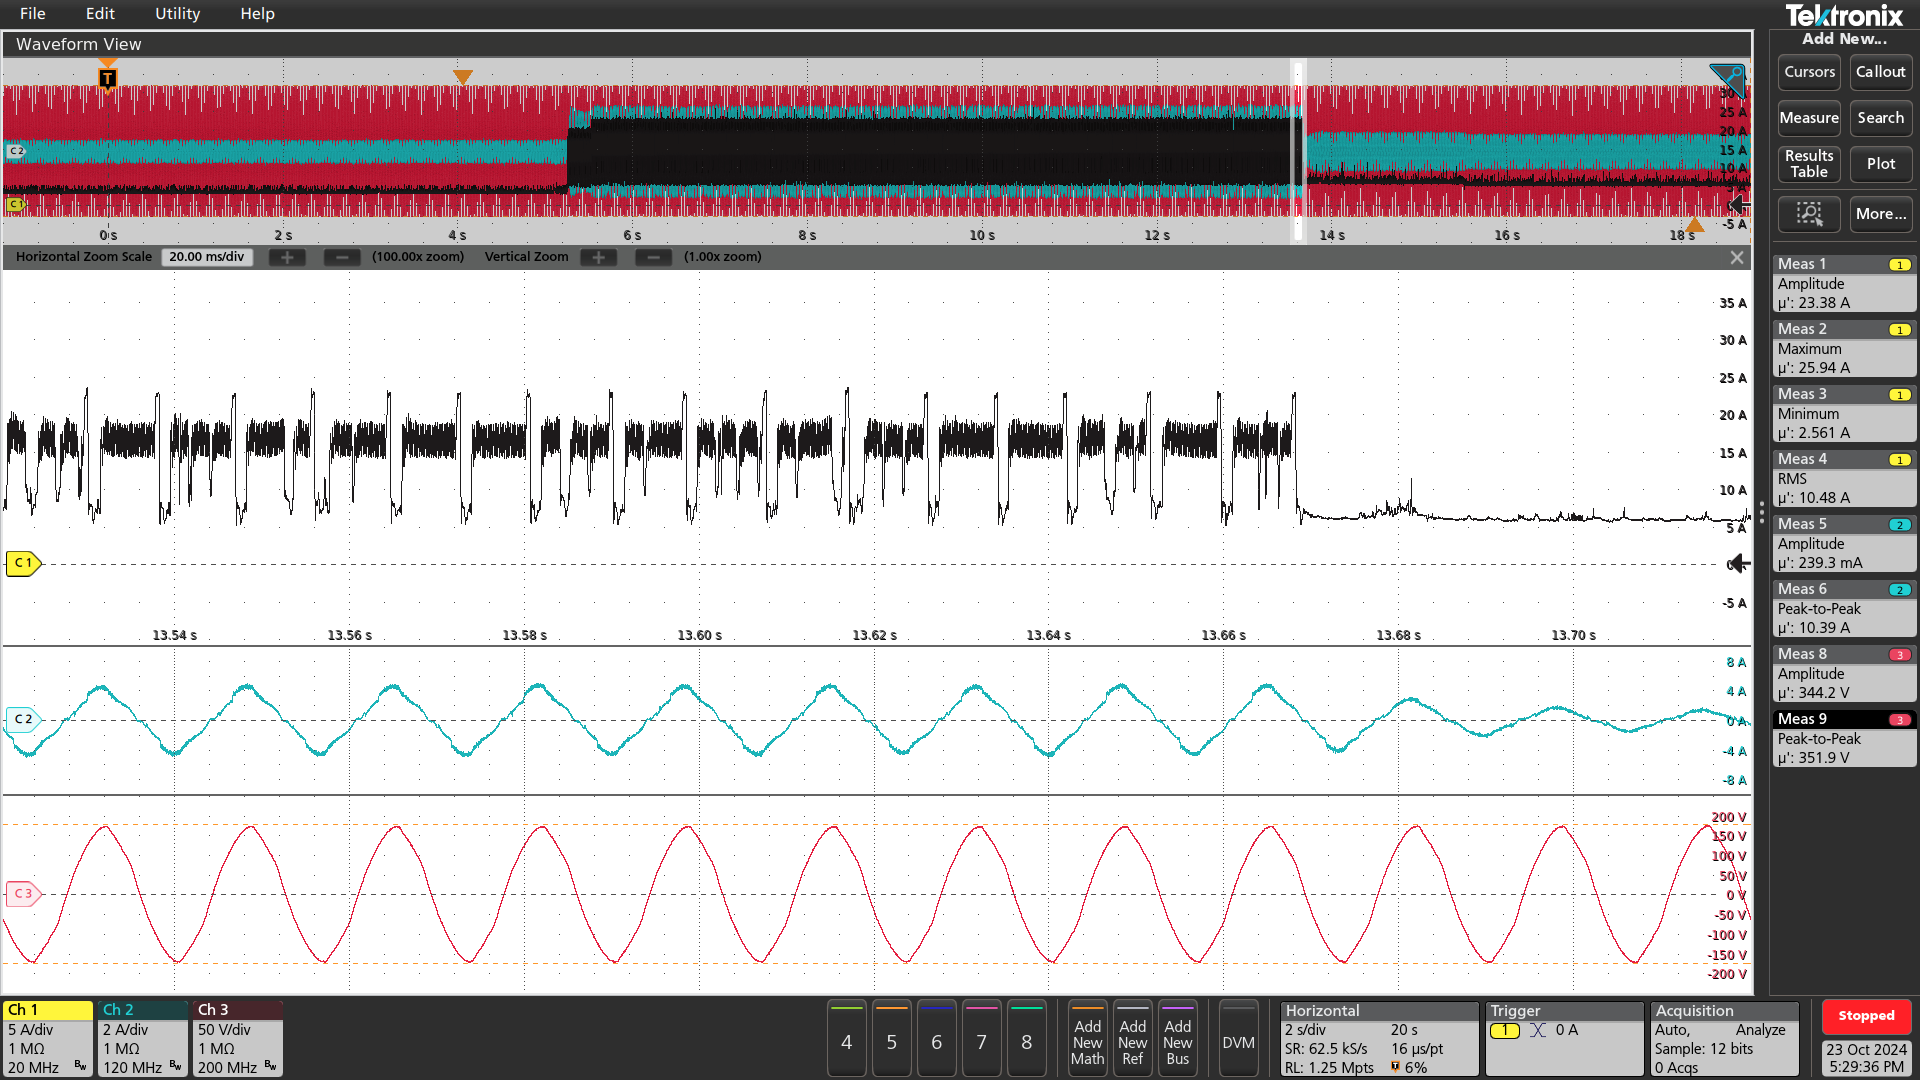Select the C3 channel handle
Image resolution: width=1920 pixels, height=1080 pixels.
coord(22,893)
